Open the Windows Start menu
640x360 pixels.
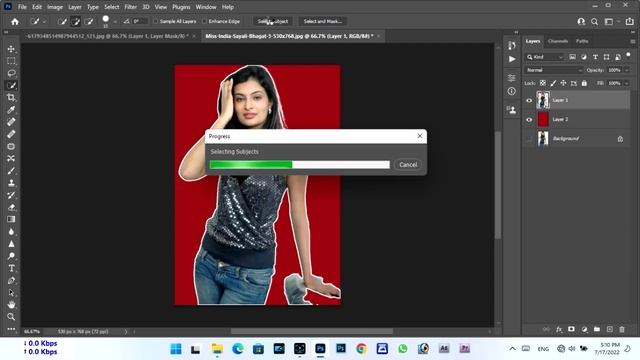click(x=176, y=349)
